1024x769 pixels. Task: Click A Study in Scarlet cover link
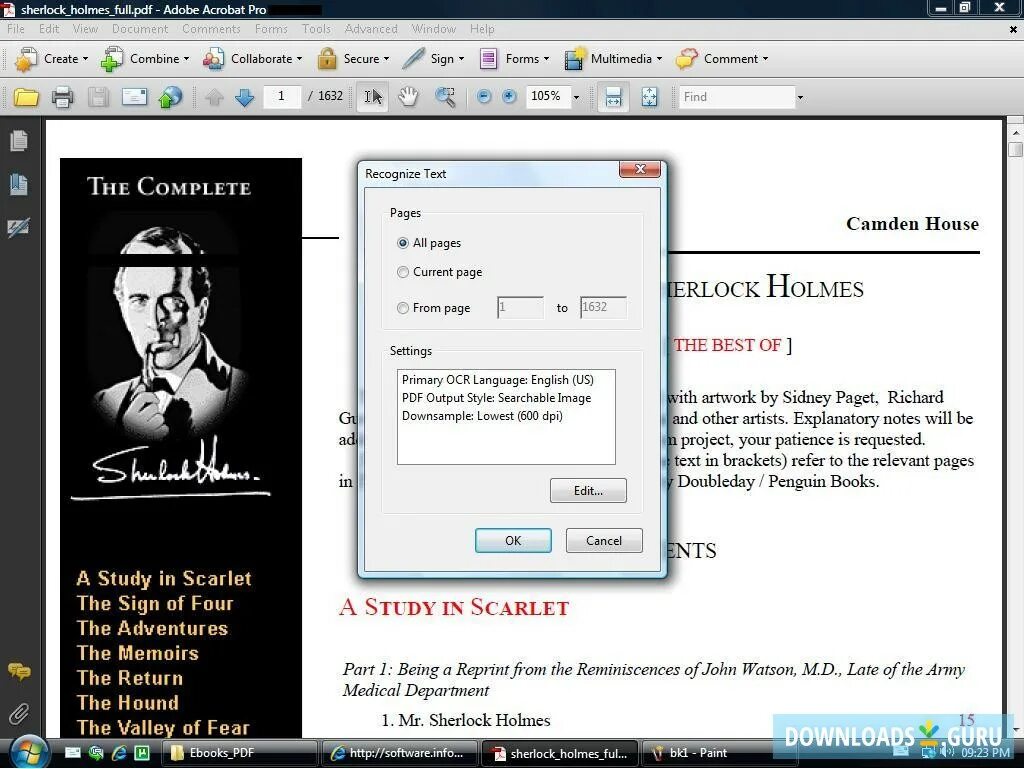pyautogui.click(x=164, y=578)
